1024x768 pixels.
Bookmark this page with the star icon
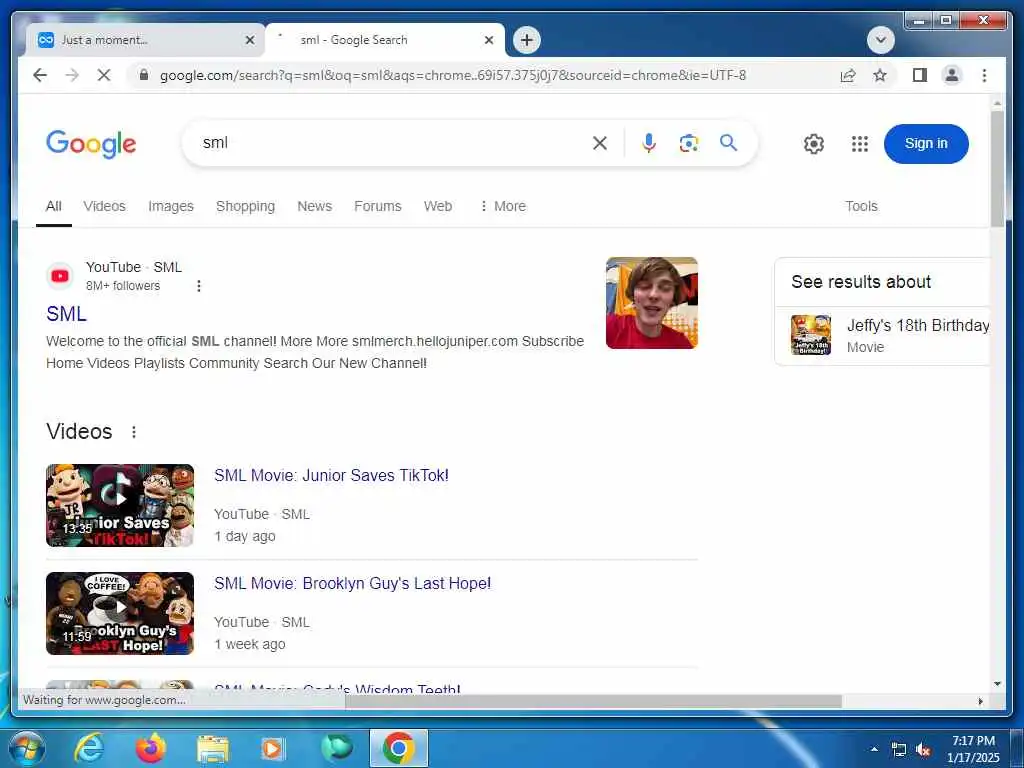coord(880,75)
